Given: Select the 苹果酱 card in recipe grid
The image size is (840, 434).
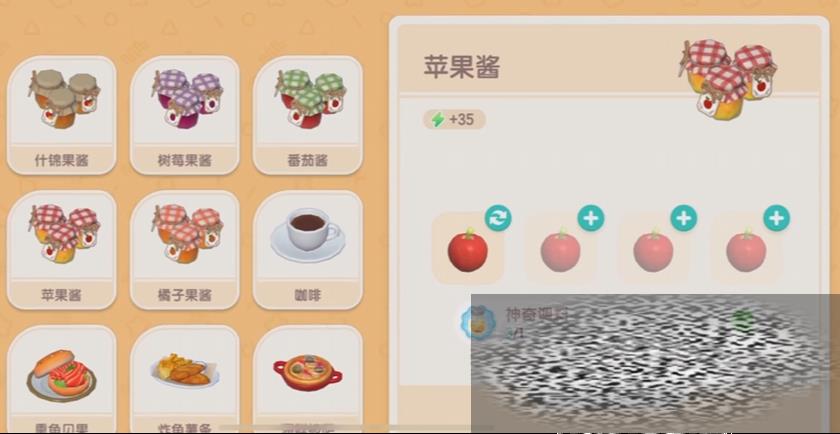Looking at the screenshot, I should 62,250.
